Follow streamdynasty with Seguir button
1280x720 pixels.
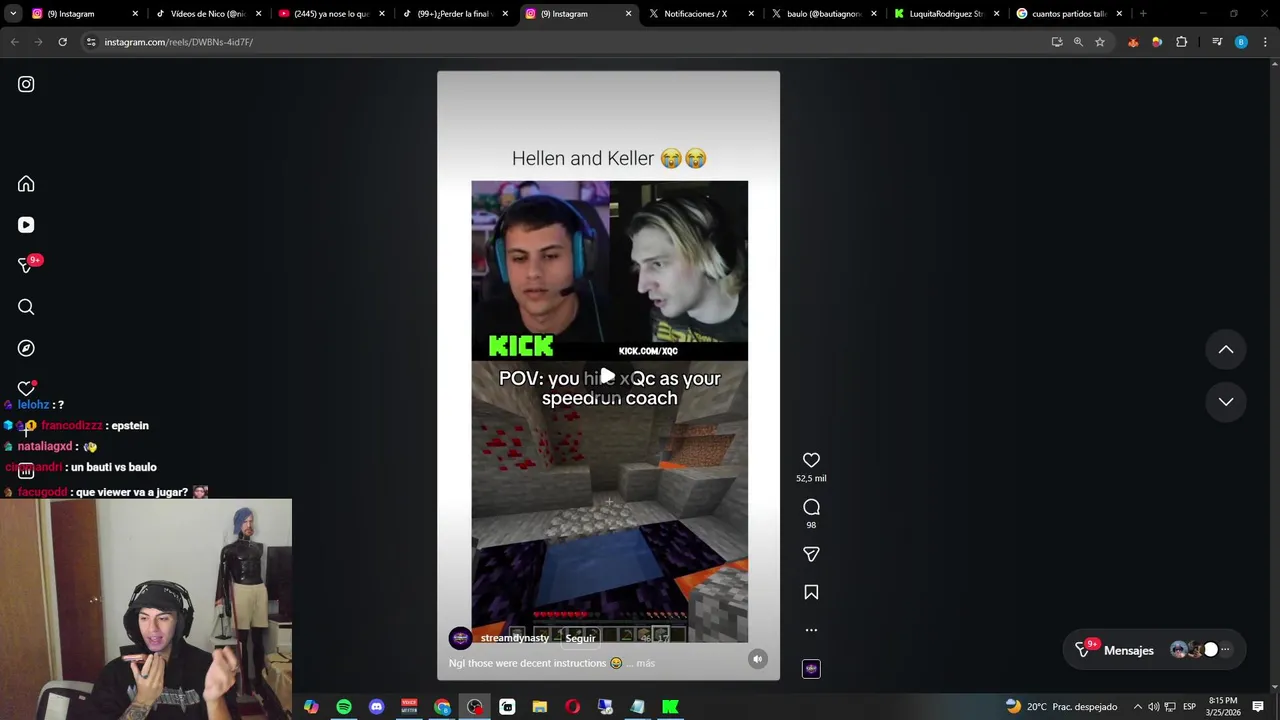[x=580, y=638]
